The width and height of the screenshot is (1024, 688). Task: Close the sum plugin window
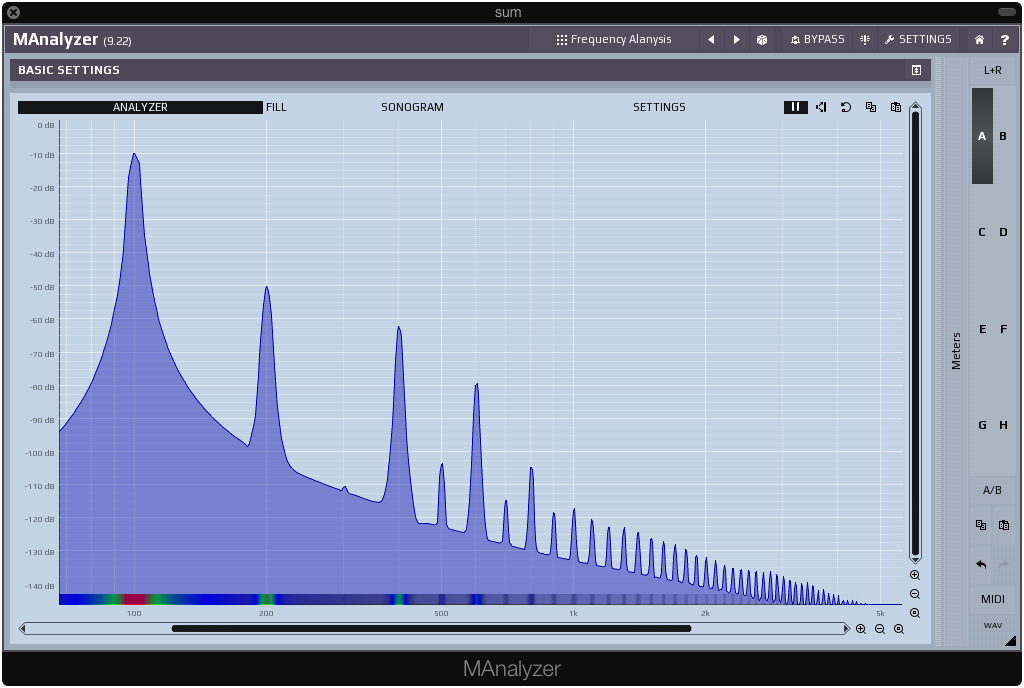[13, 12]
